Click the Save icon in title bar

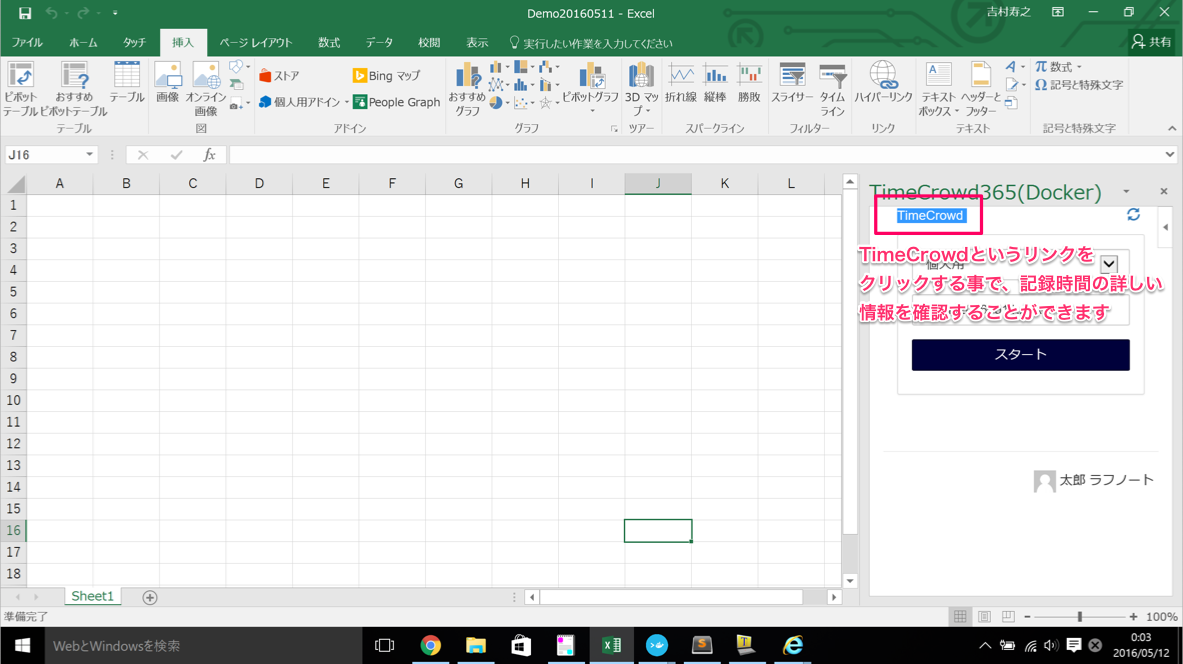pos(25,13)
